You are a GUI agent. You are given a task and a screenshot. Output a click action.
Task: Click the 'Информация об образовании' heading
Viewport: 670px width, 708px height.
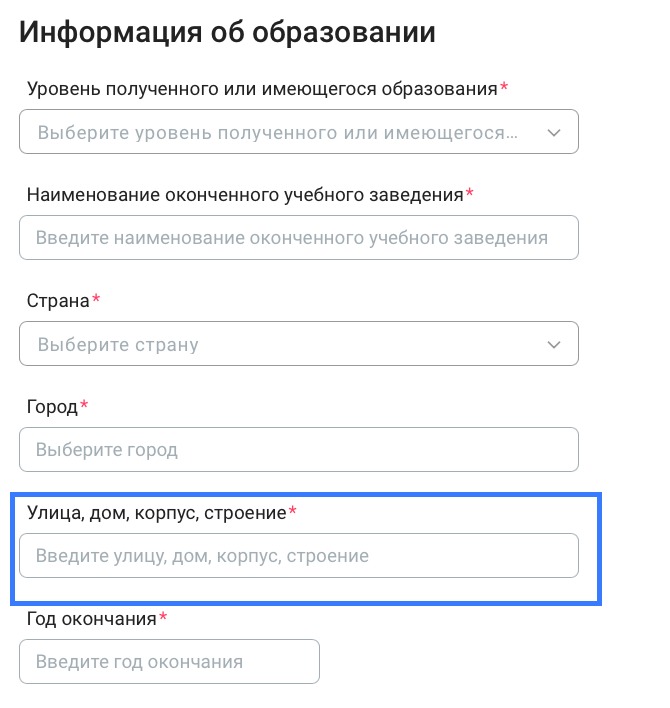(228, 32)
